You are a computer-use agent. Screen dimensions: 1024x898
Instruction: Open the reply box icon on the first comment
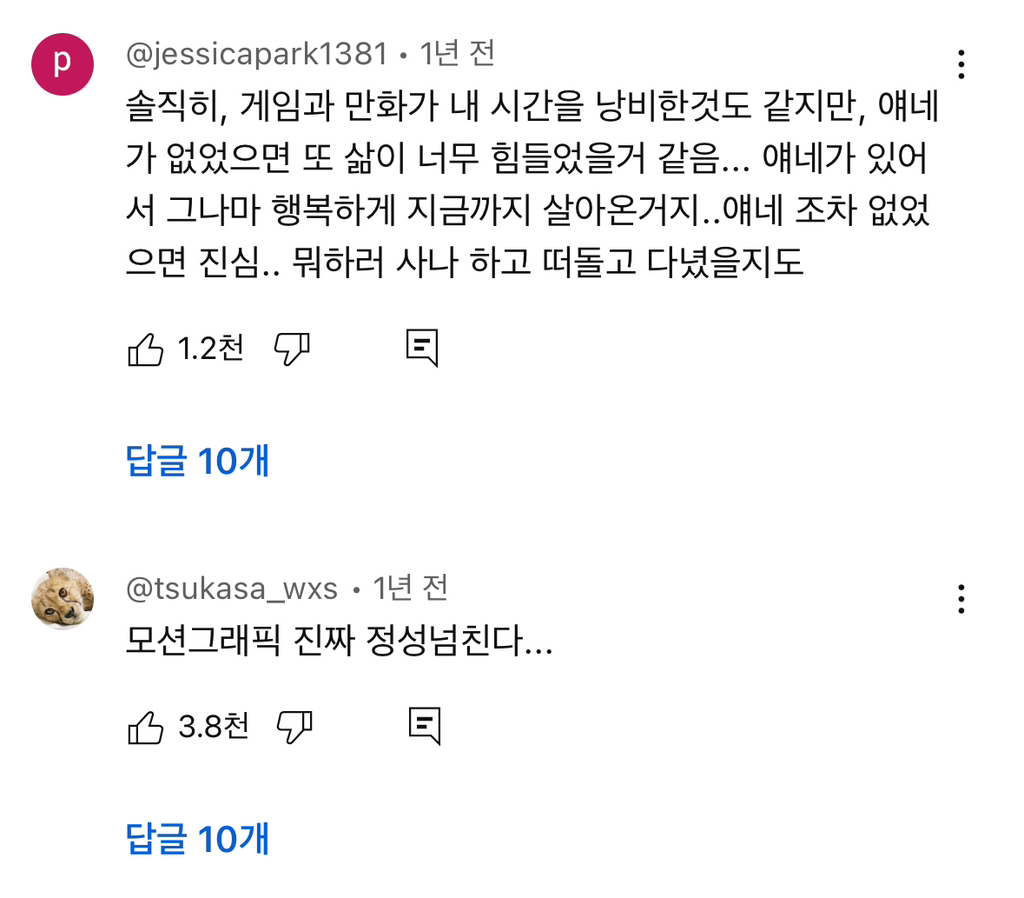click(x=424, y=346)
